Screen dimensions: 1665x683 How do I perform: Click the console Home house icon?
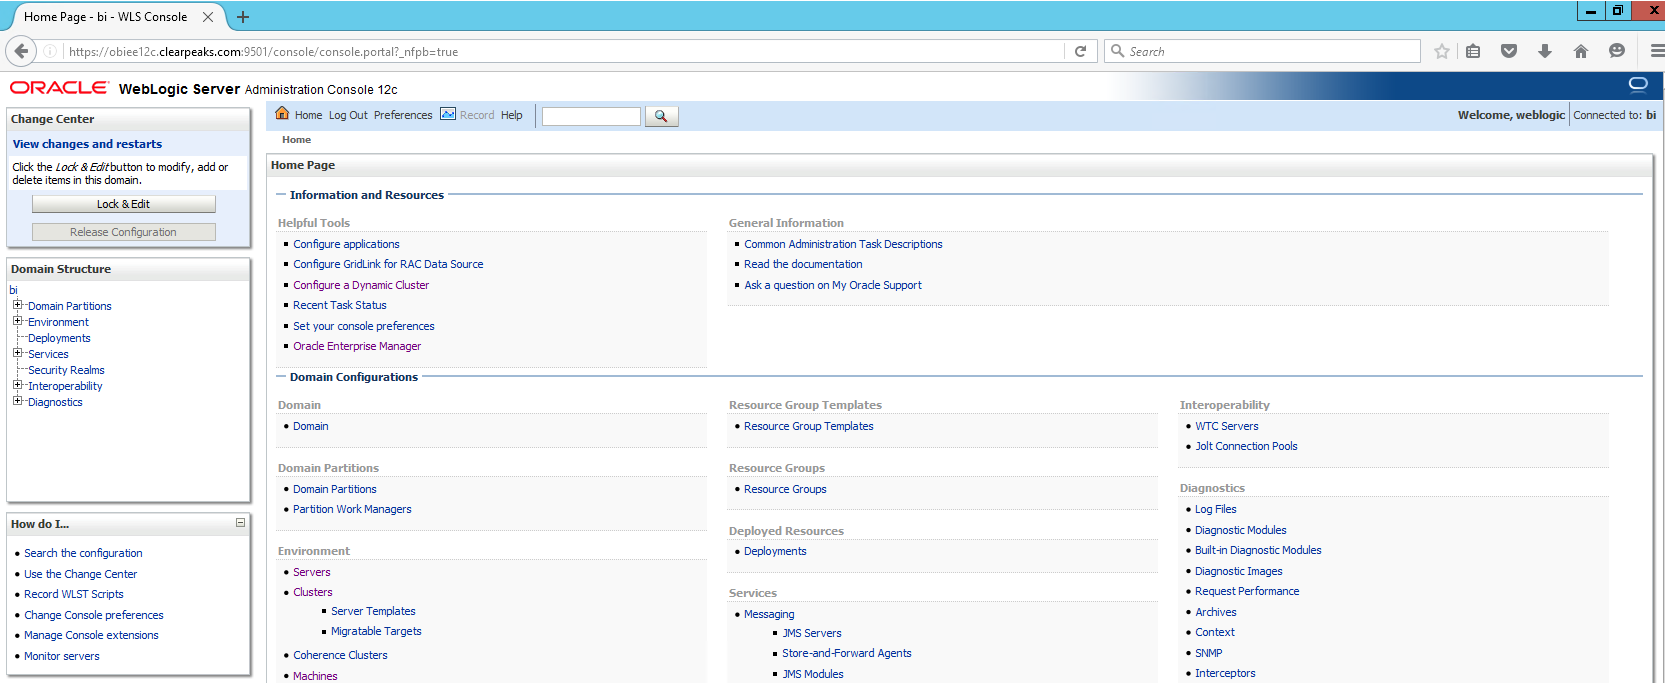coord(282,113)
